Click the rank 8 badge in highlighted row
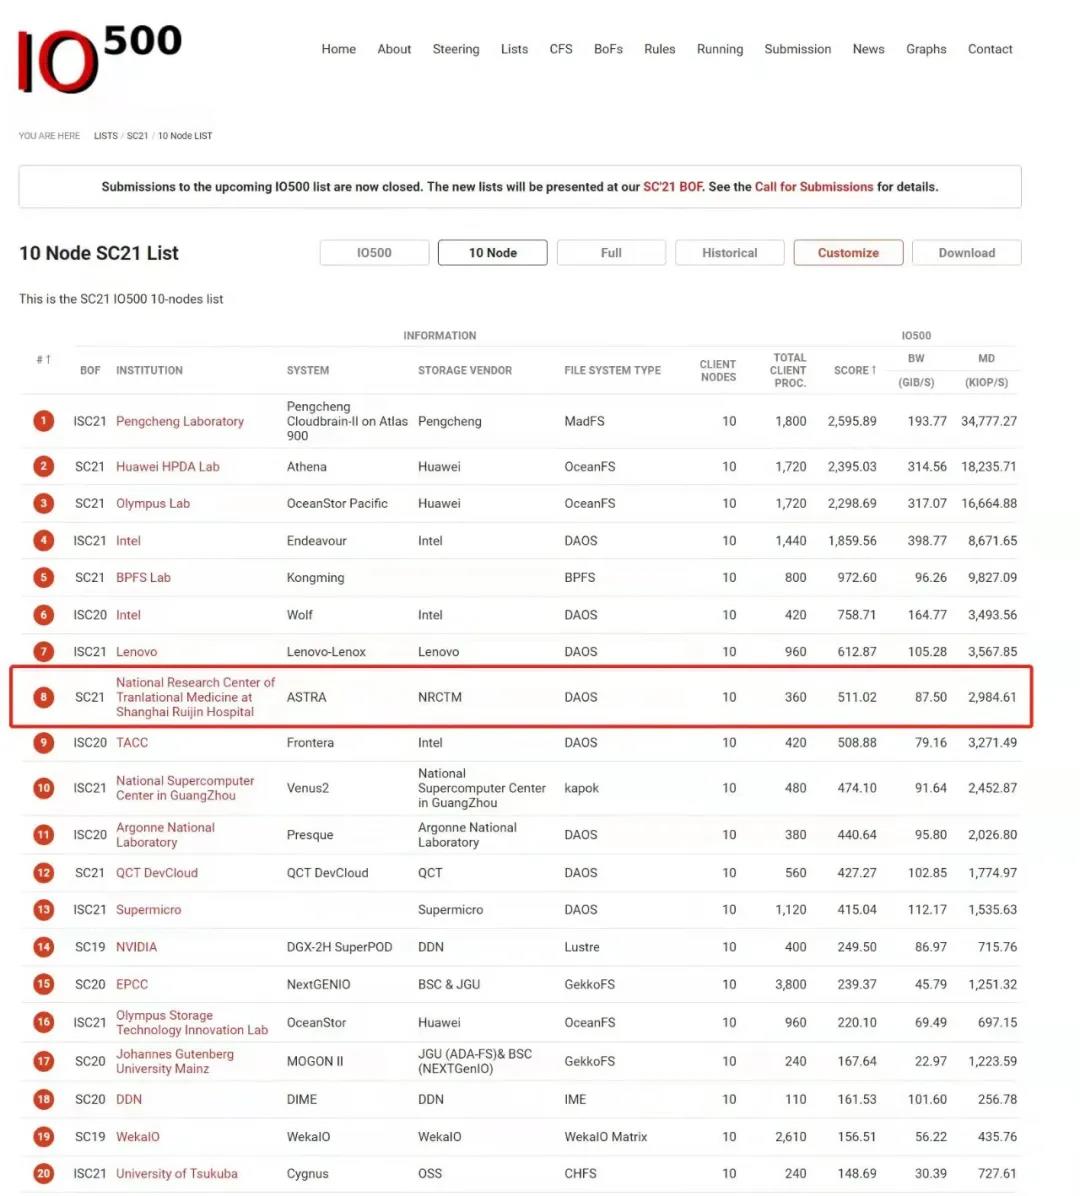 43,697
